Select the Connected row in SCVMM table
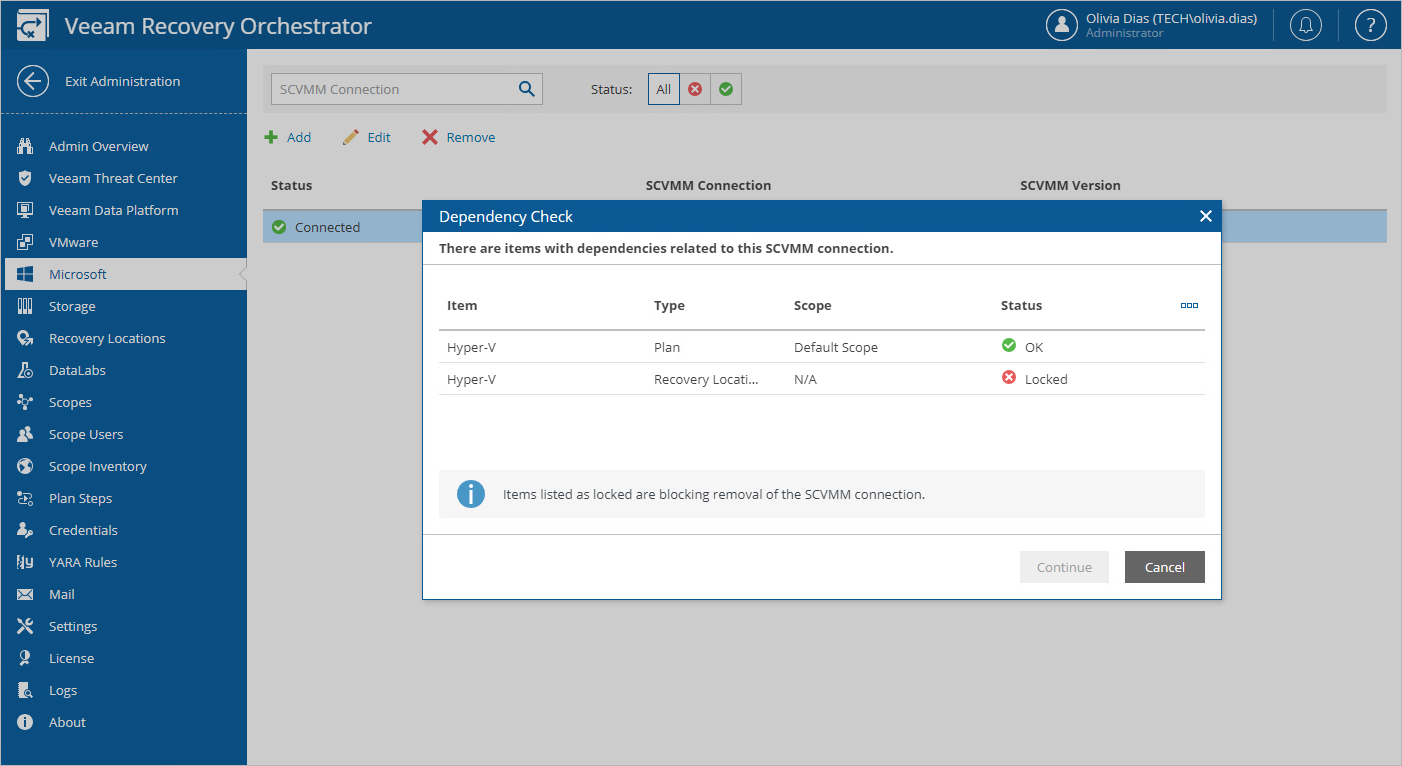This screenshot has width=1402, height=766. point(825,227)
